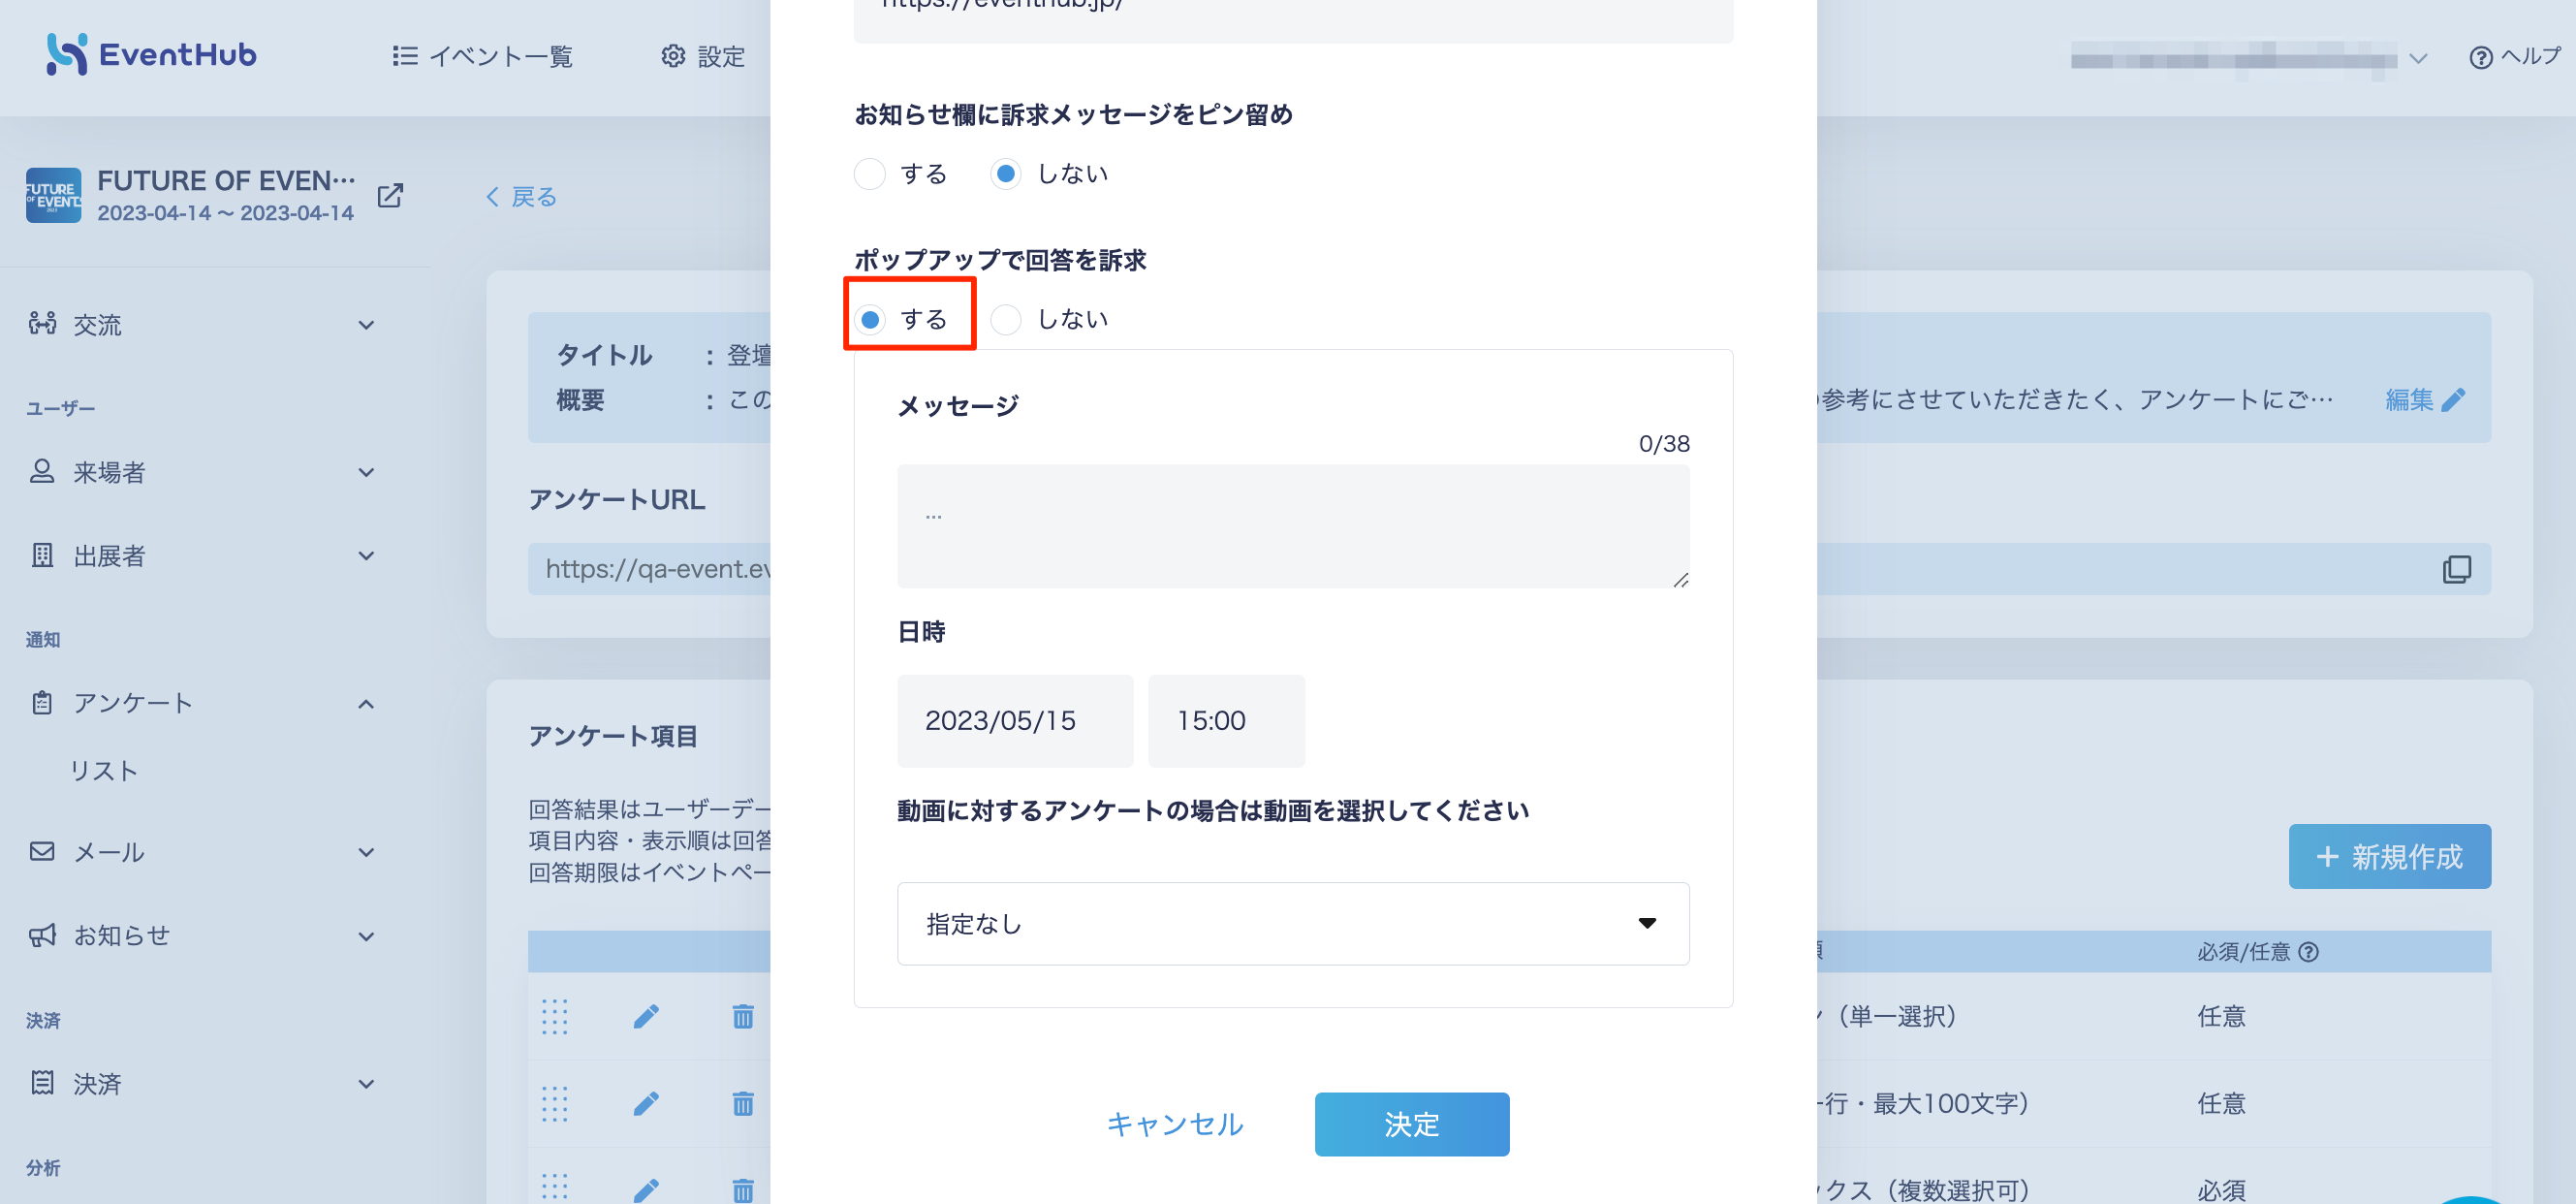Select しない for pinning message

pos(1006,174)
